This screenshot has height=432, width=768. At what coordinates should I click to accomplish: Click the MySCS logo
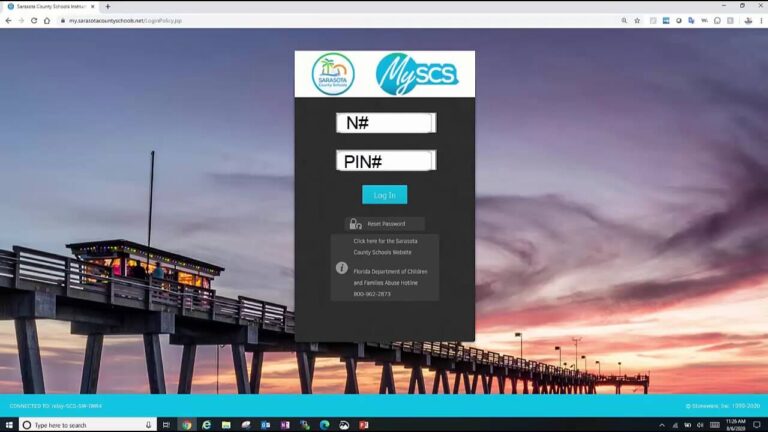[x=417, y=74]
